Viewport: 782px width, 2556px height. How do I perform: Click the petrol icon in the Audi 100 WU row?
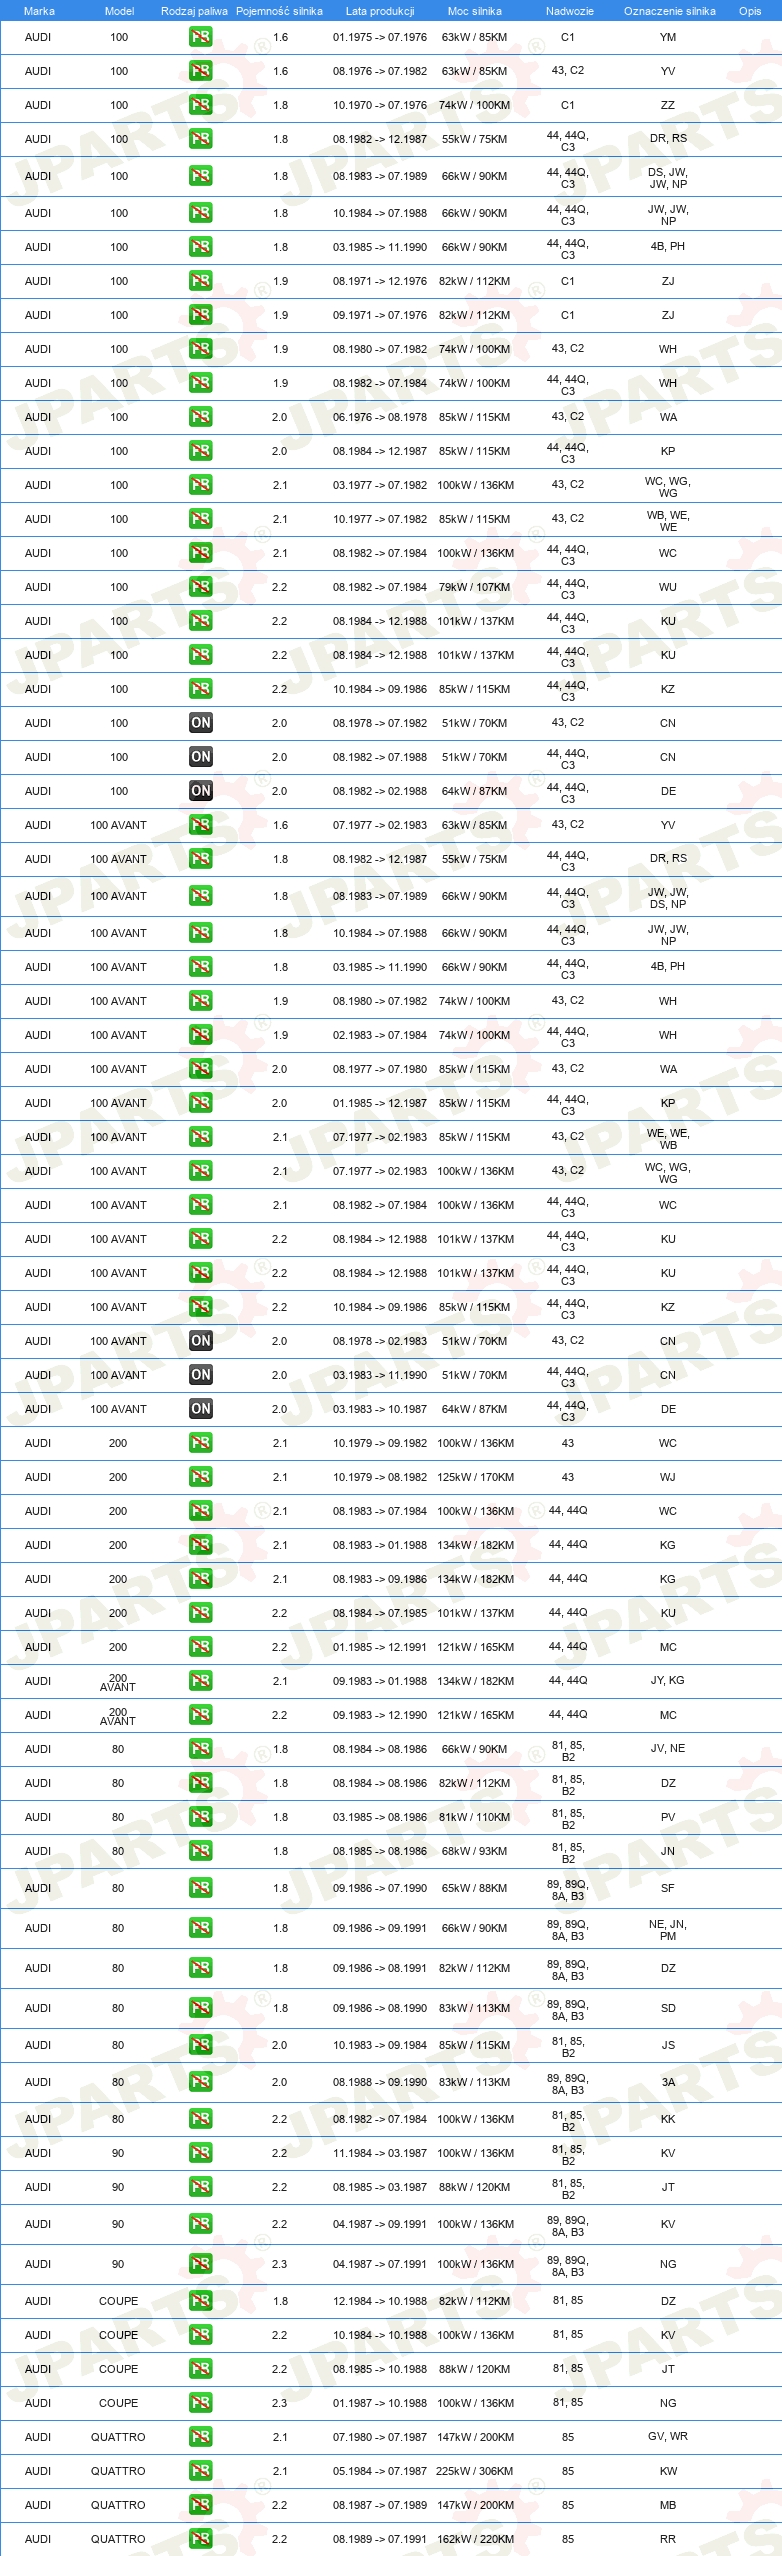200,587
